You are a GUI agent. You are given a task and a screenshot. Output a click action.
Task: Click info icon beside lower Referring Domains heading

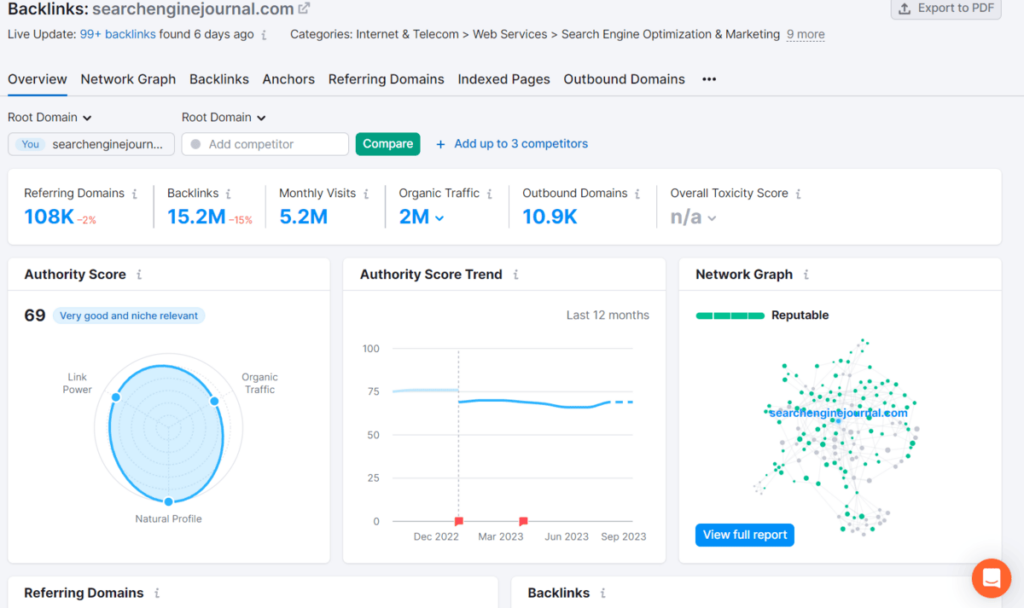[157, 593]
